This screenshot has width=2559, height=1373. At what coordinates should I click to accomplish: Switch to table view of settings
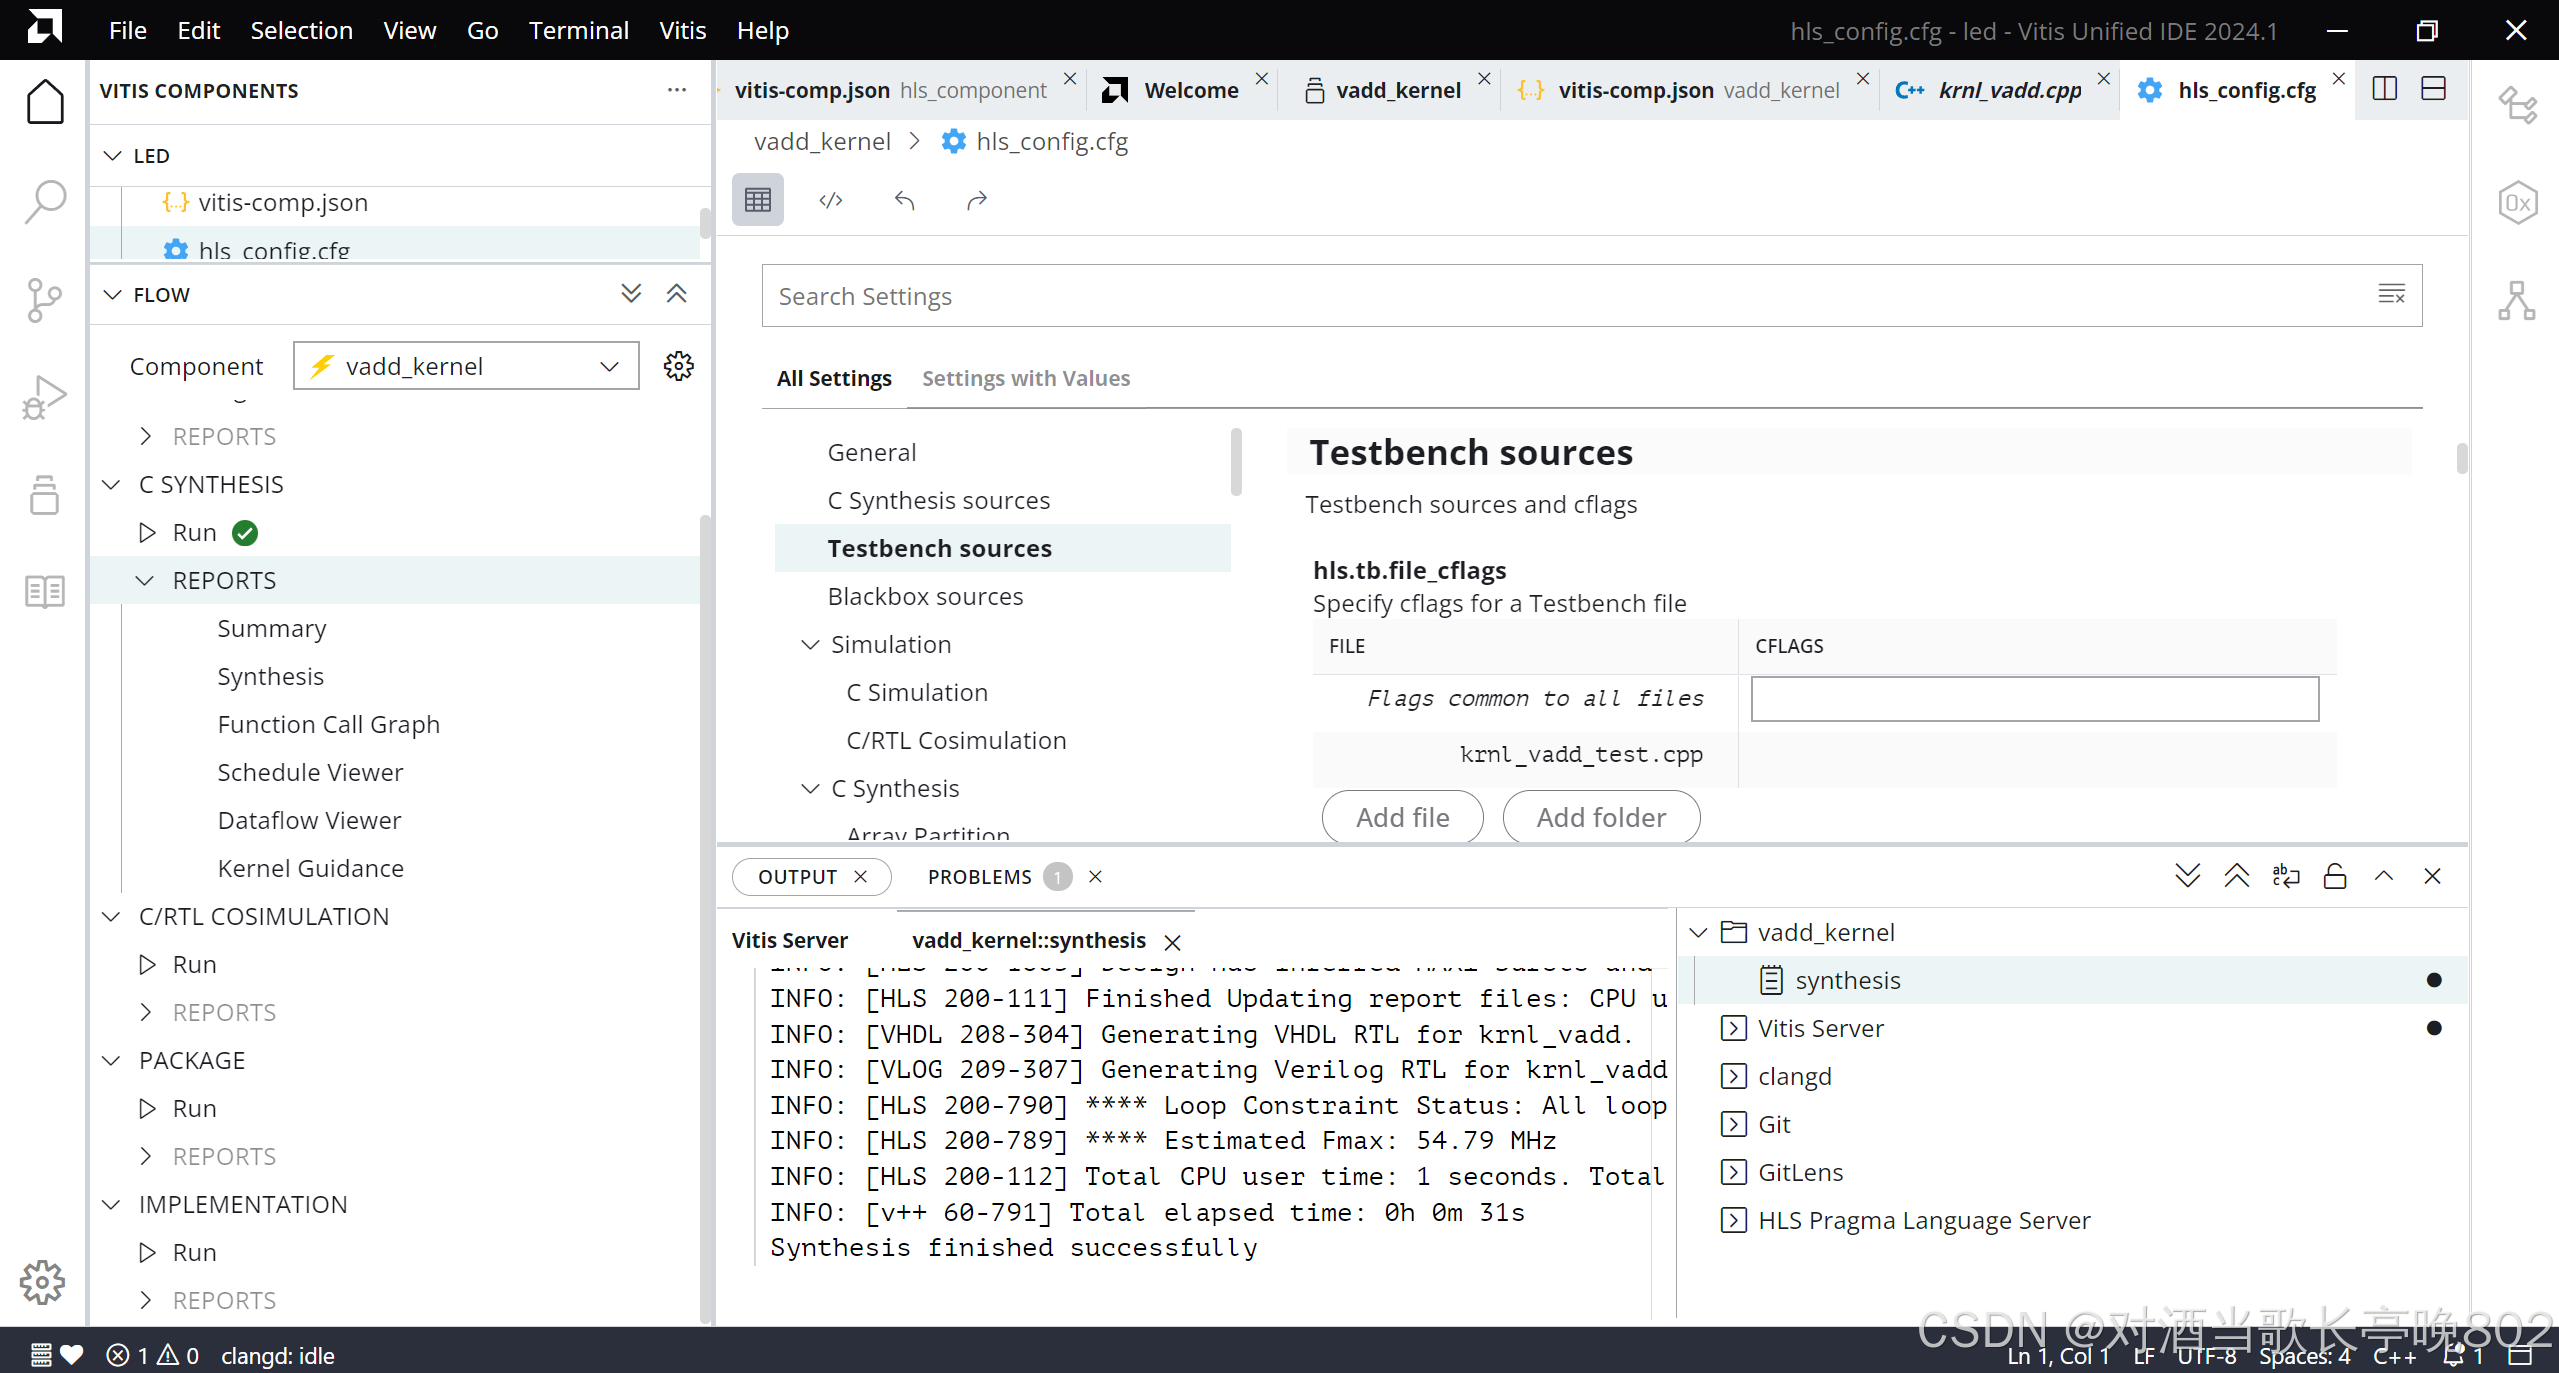click(x=758, y=200)
